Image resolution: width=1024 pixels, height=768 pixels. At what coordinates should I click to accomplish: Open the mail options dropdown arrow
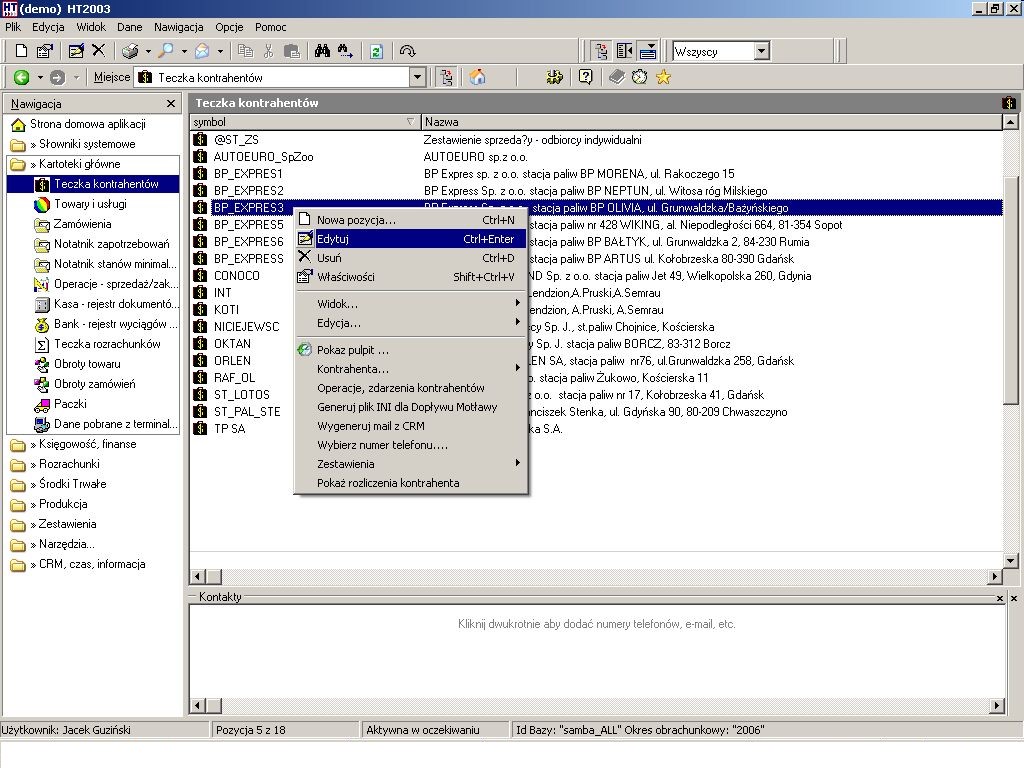point(220,51)
